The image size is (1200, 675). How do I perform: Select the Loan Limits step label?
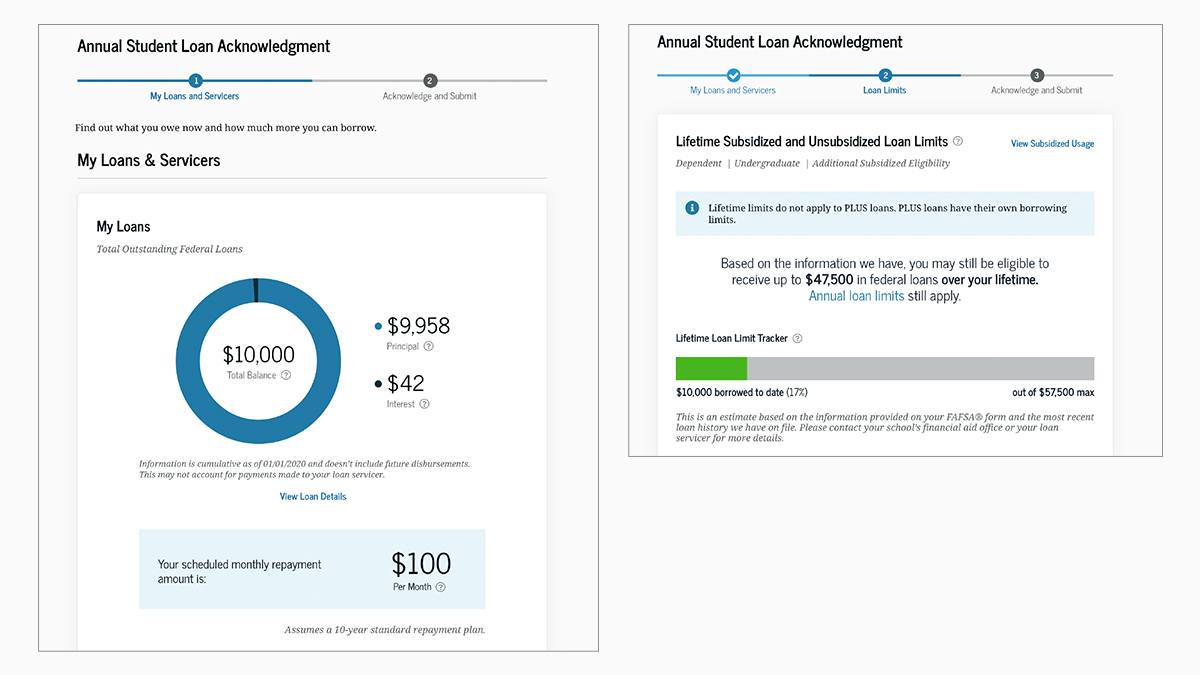pos(886,88)
